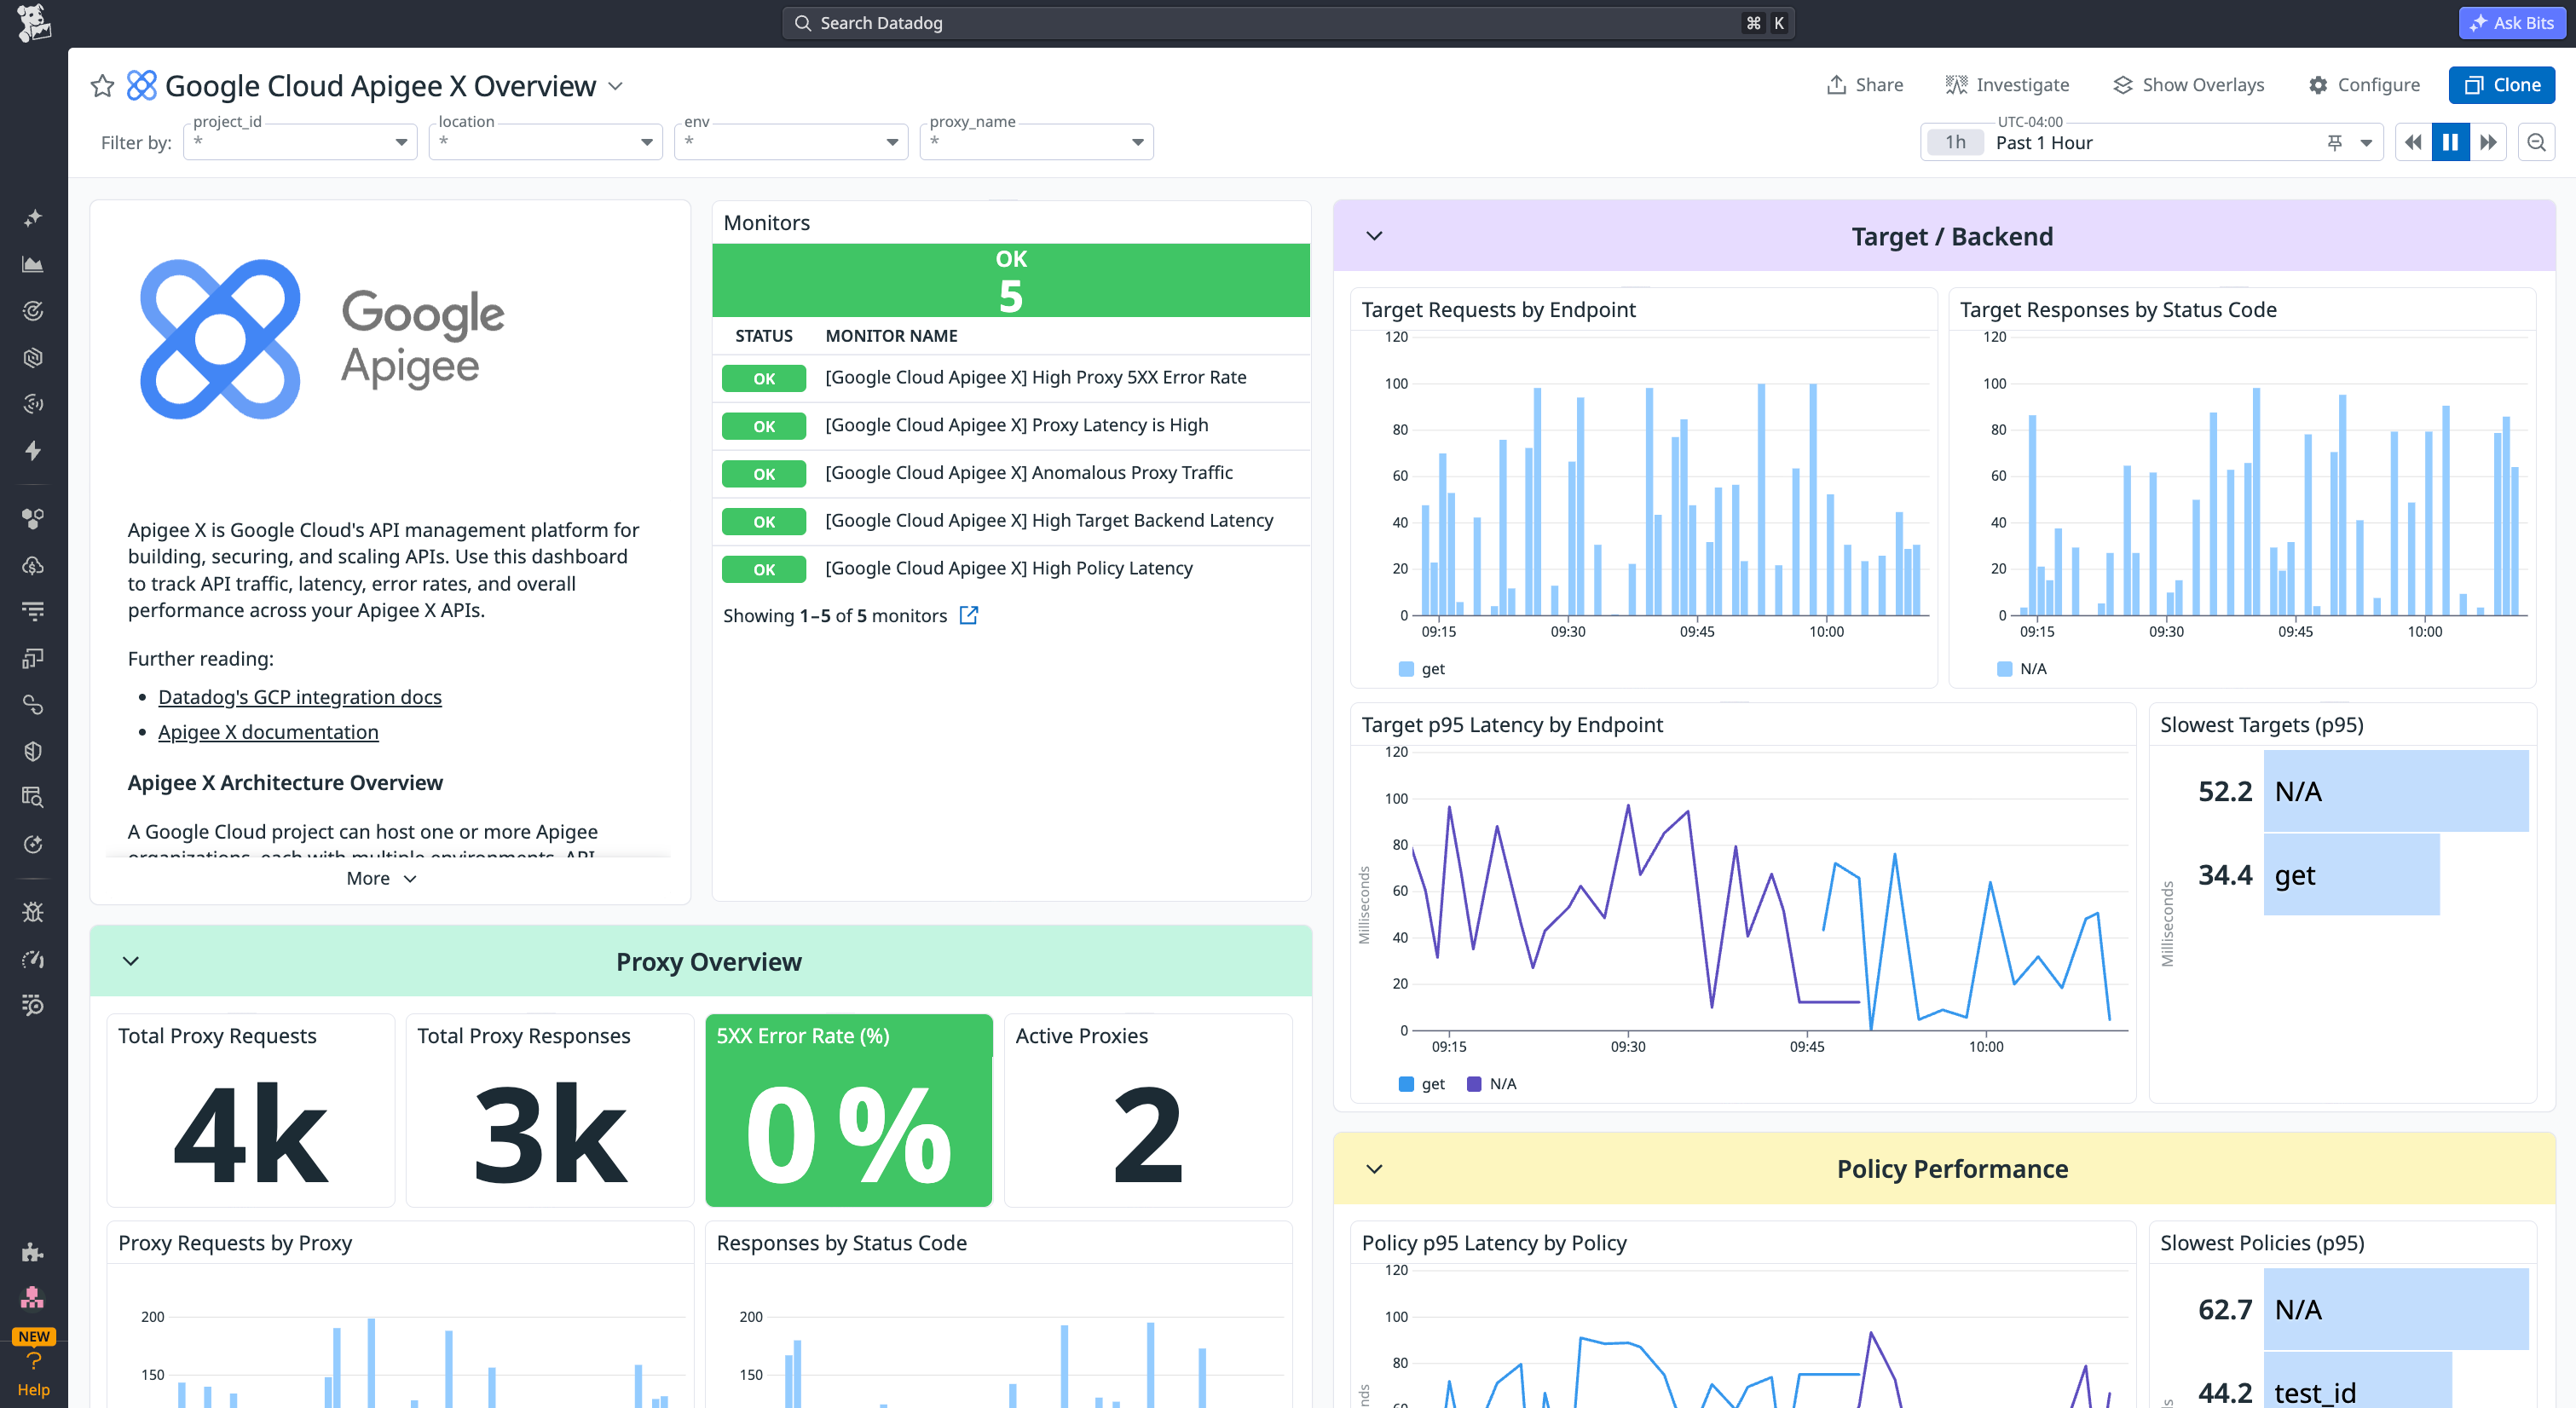
Task: Open monitors list via external link icon
Action: tap(968, 615)
